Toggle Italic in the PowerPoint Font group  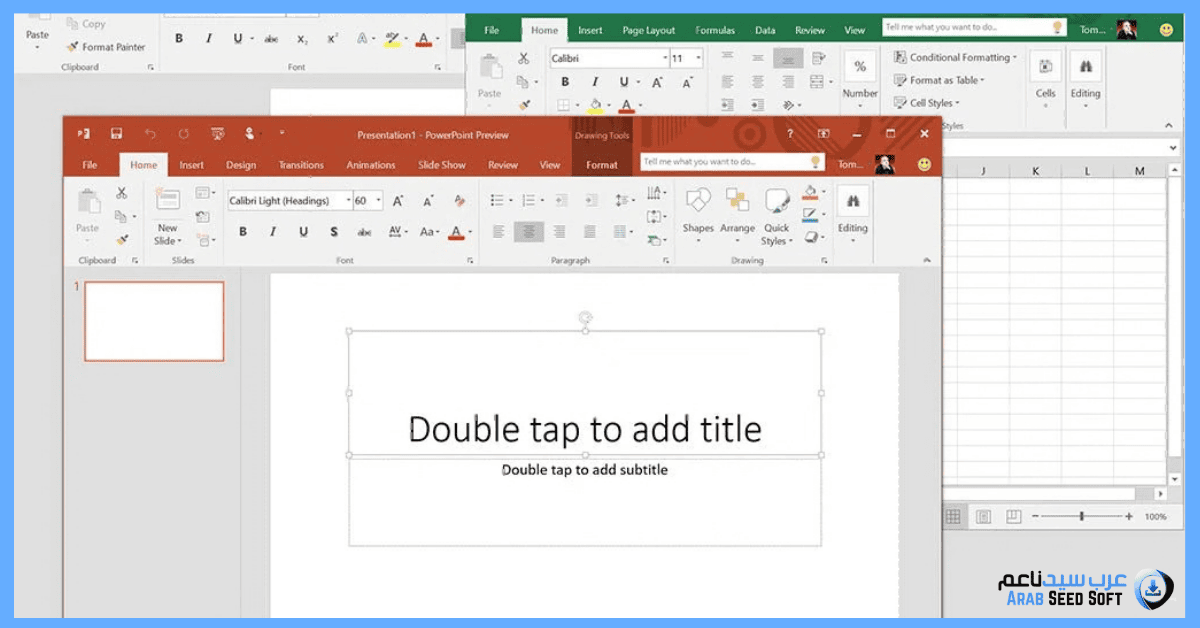pyautogui.click(x=272, y=232)
